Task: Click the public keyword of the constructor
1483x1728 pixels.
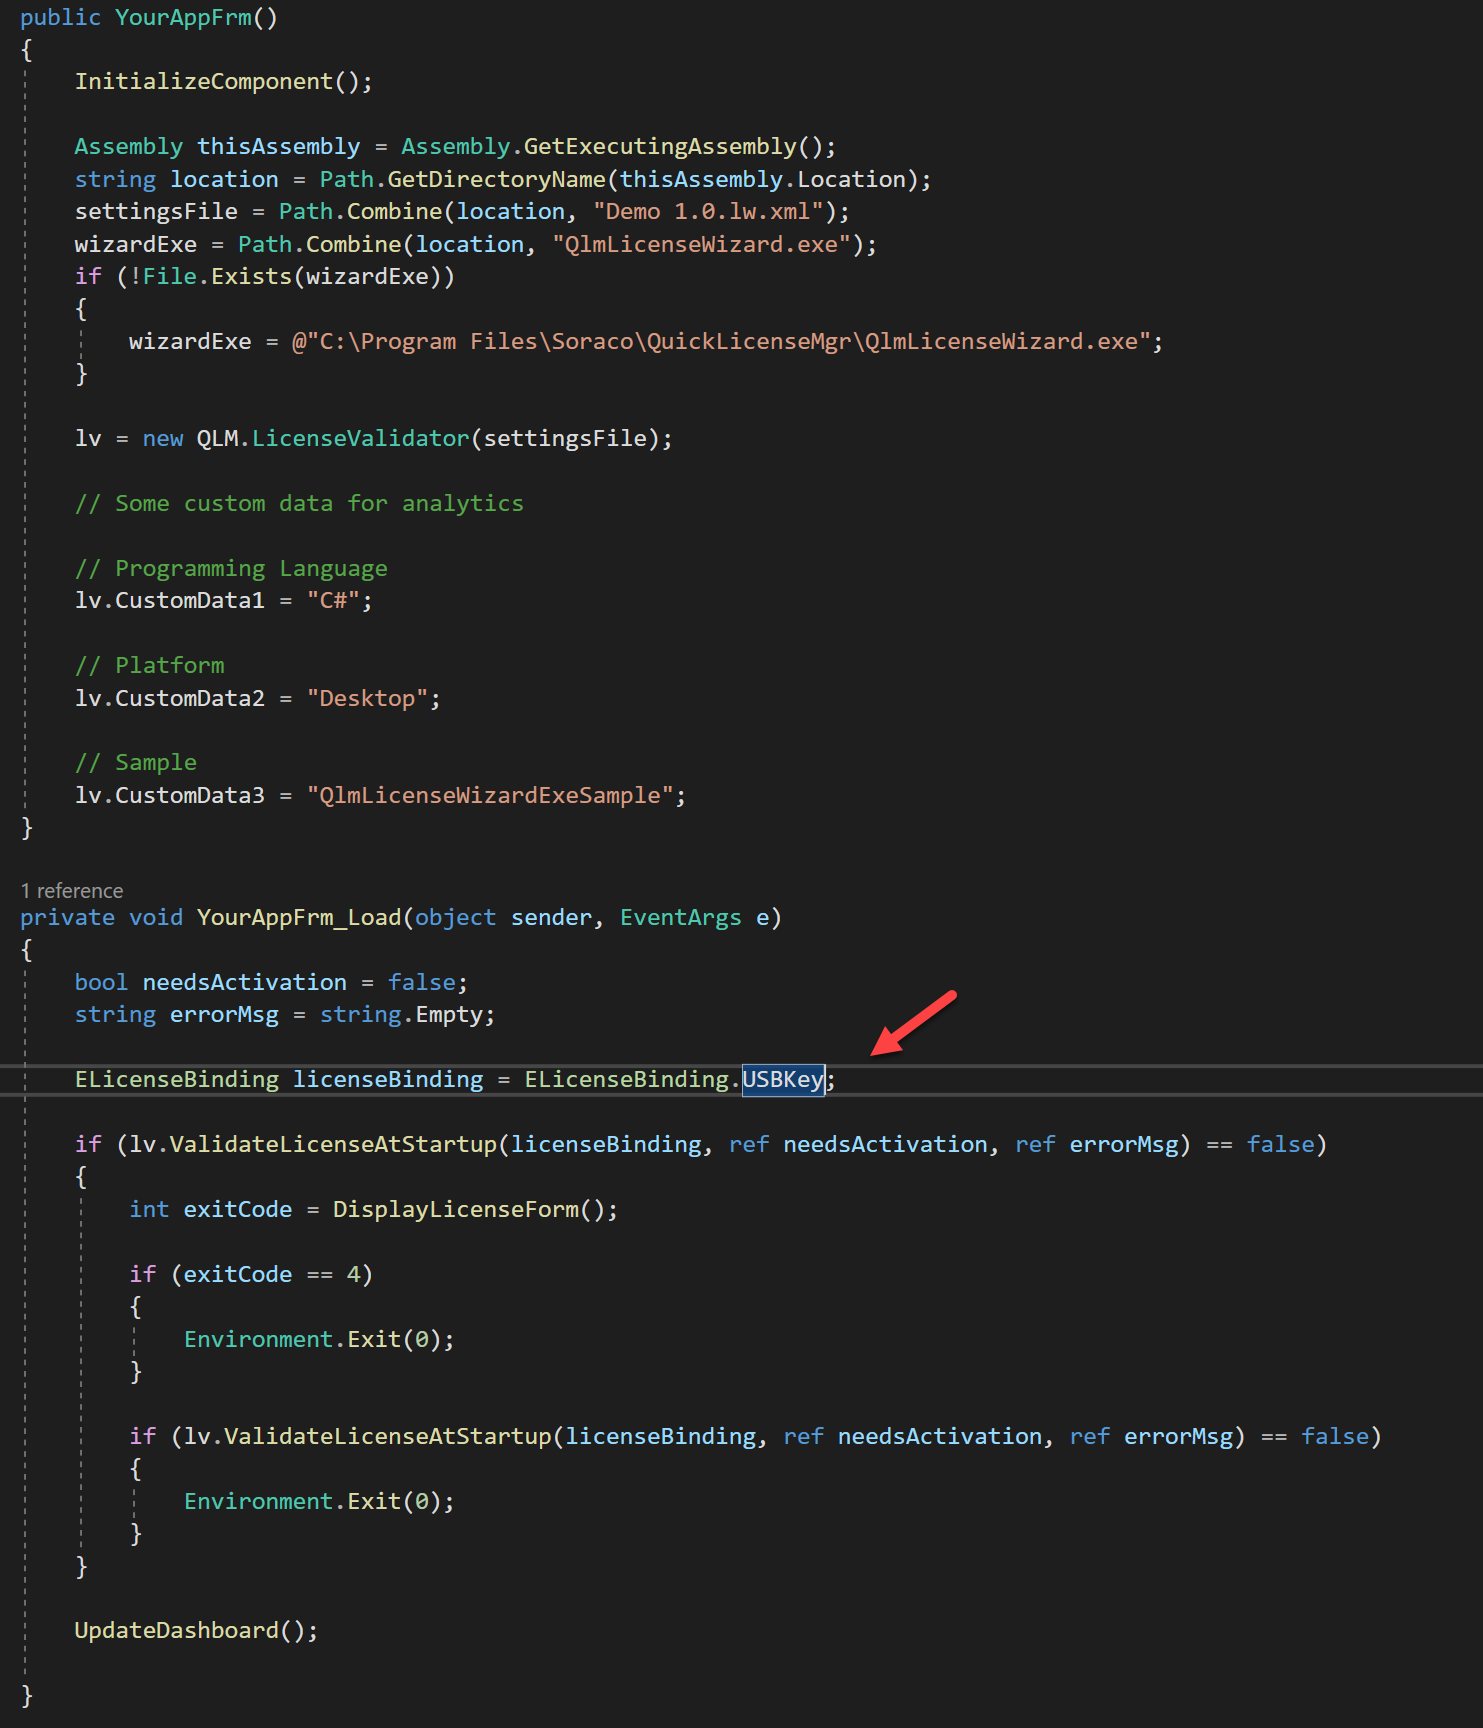Action: point(60,17)
